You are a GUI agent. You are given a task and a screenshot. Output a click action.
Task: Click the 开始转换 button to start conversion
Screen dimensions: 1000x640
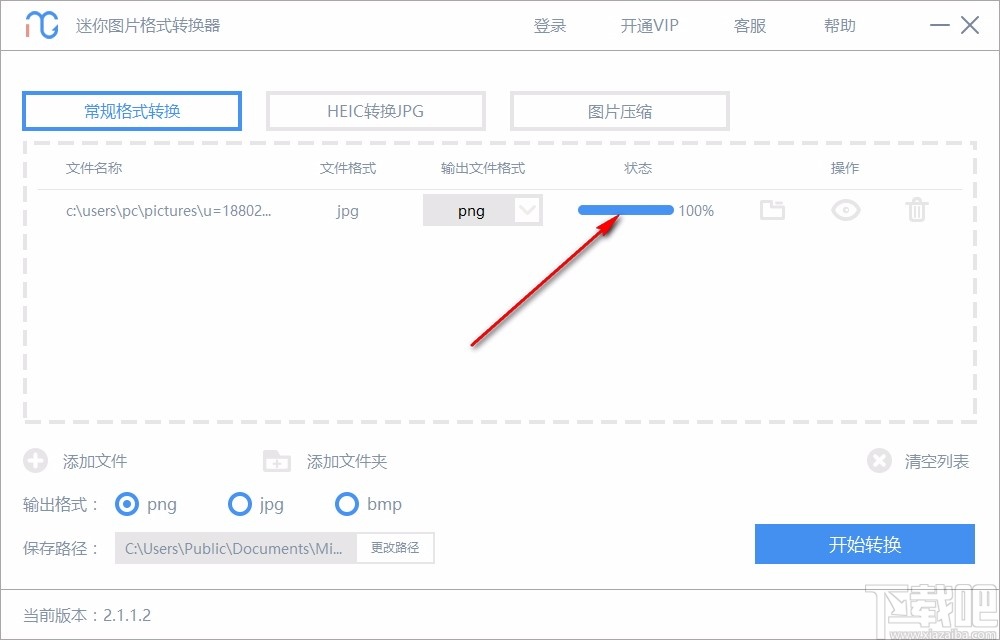point(865,544)
